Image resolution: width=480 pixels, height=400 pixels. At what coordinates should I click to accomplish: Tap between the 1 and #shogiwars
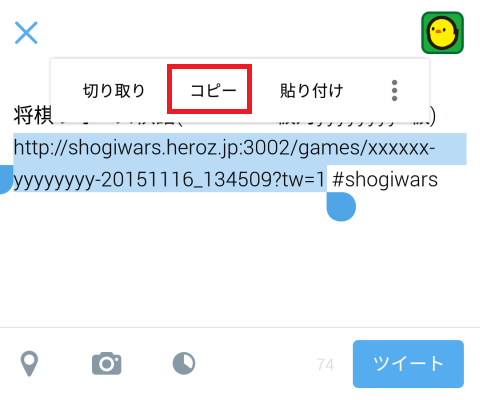pyautogui.click(x=329, y=180)
